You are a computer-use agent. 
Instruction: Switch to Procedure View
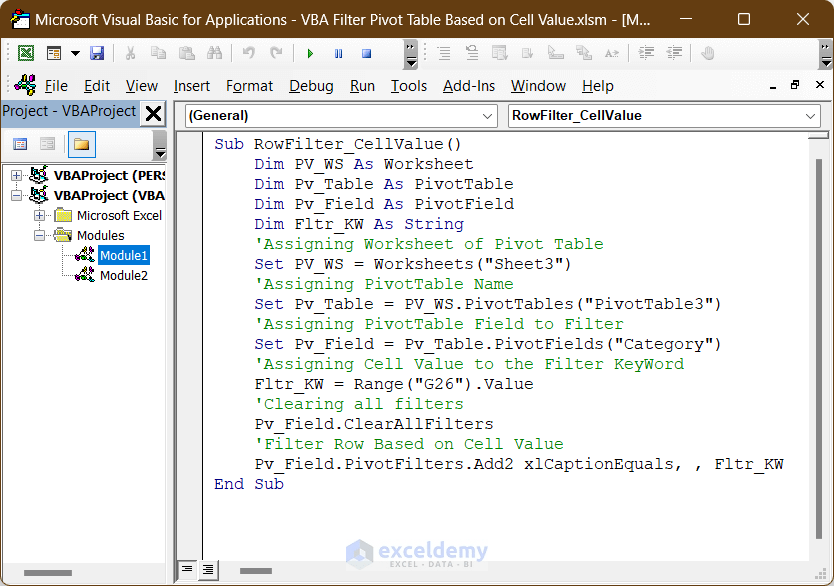tap(188, 570)
